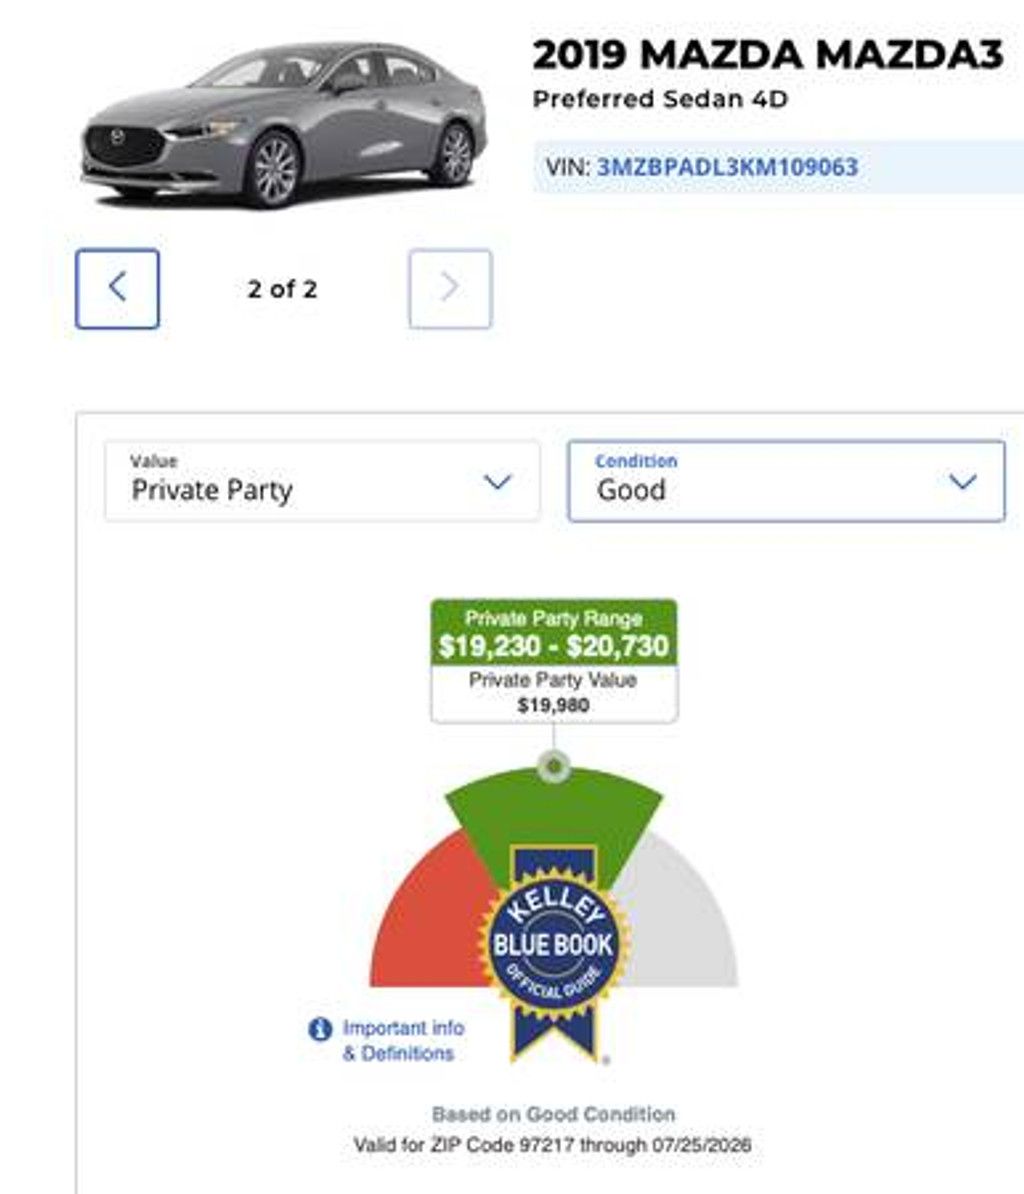Click the Kelley Blue Book badge logo
The image size is (1024, 1194).
[553, 952]
